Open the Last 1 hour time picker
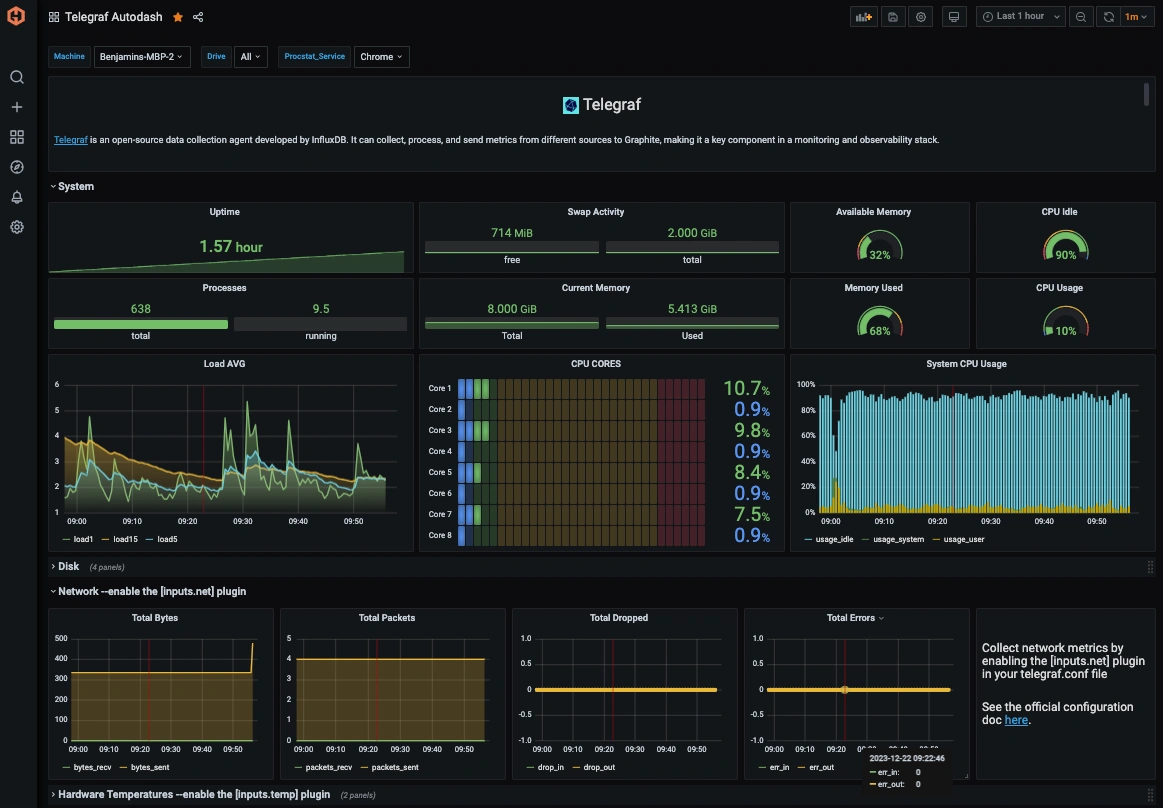 1021,17
